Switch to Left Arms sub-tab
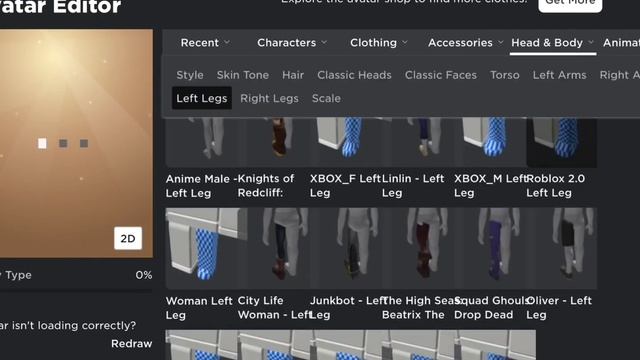 click(x=560, y=75)
